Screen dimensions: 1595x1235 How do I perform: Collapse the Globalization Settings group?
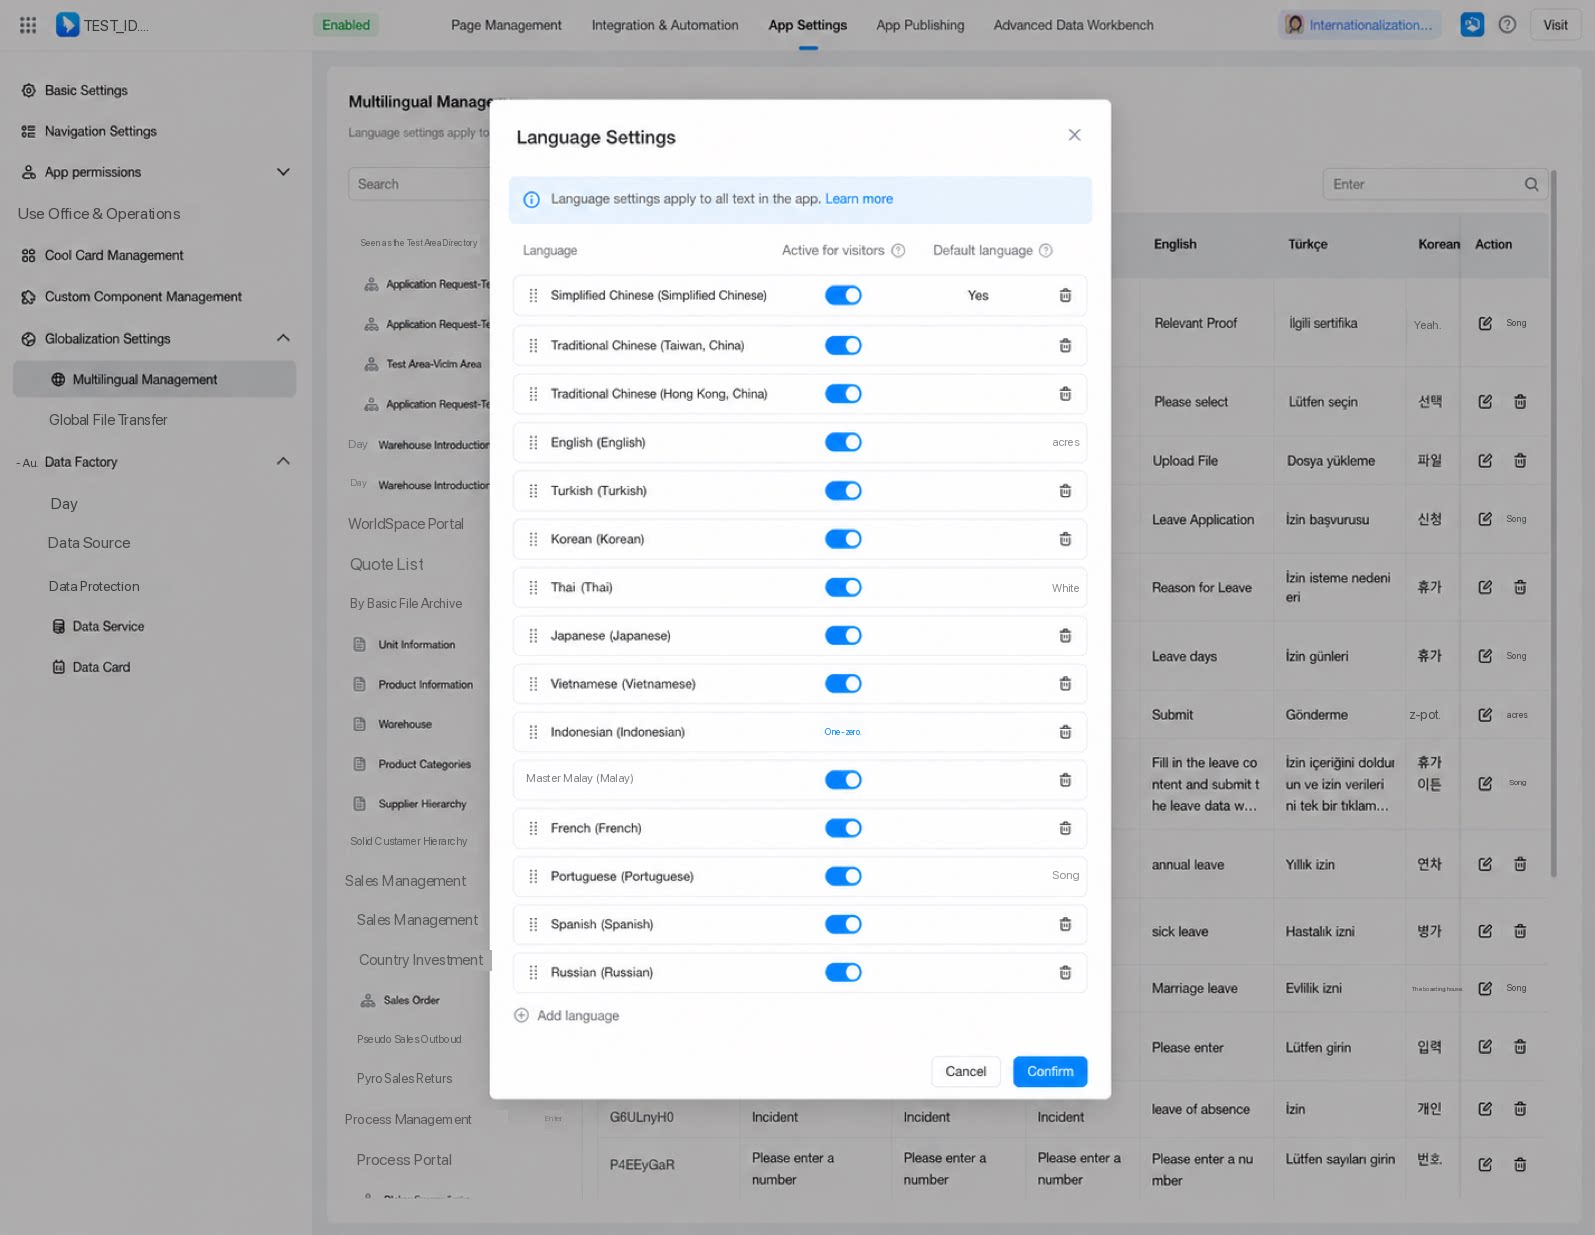click(283, 338)
